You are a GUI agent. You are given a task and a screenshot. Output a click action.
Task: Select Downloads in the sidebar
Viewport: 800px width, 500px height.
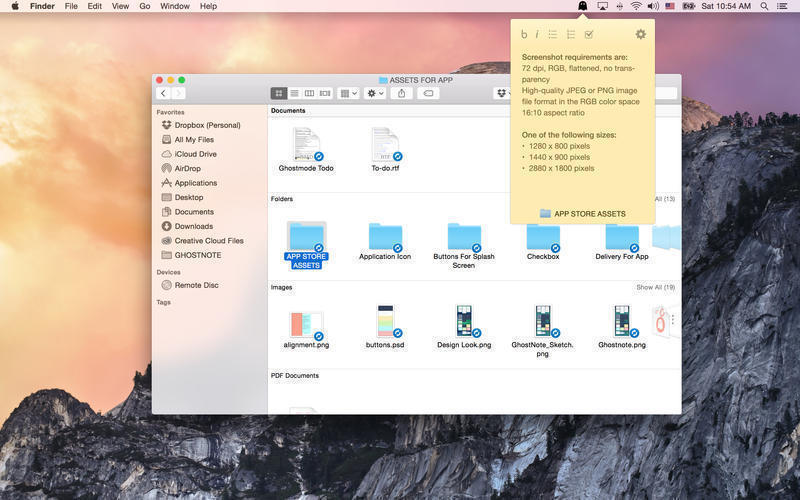click(193, 226)
